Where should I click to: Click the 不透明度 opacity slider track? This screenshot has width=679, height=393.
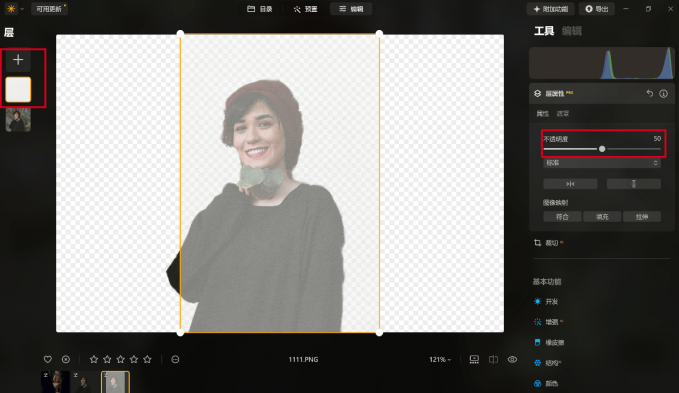[602, 149]
